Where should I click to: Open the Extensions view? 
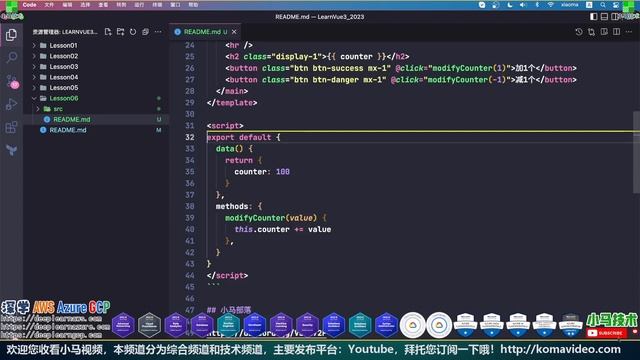click(11, 127)
